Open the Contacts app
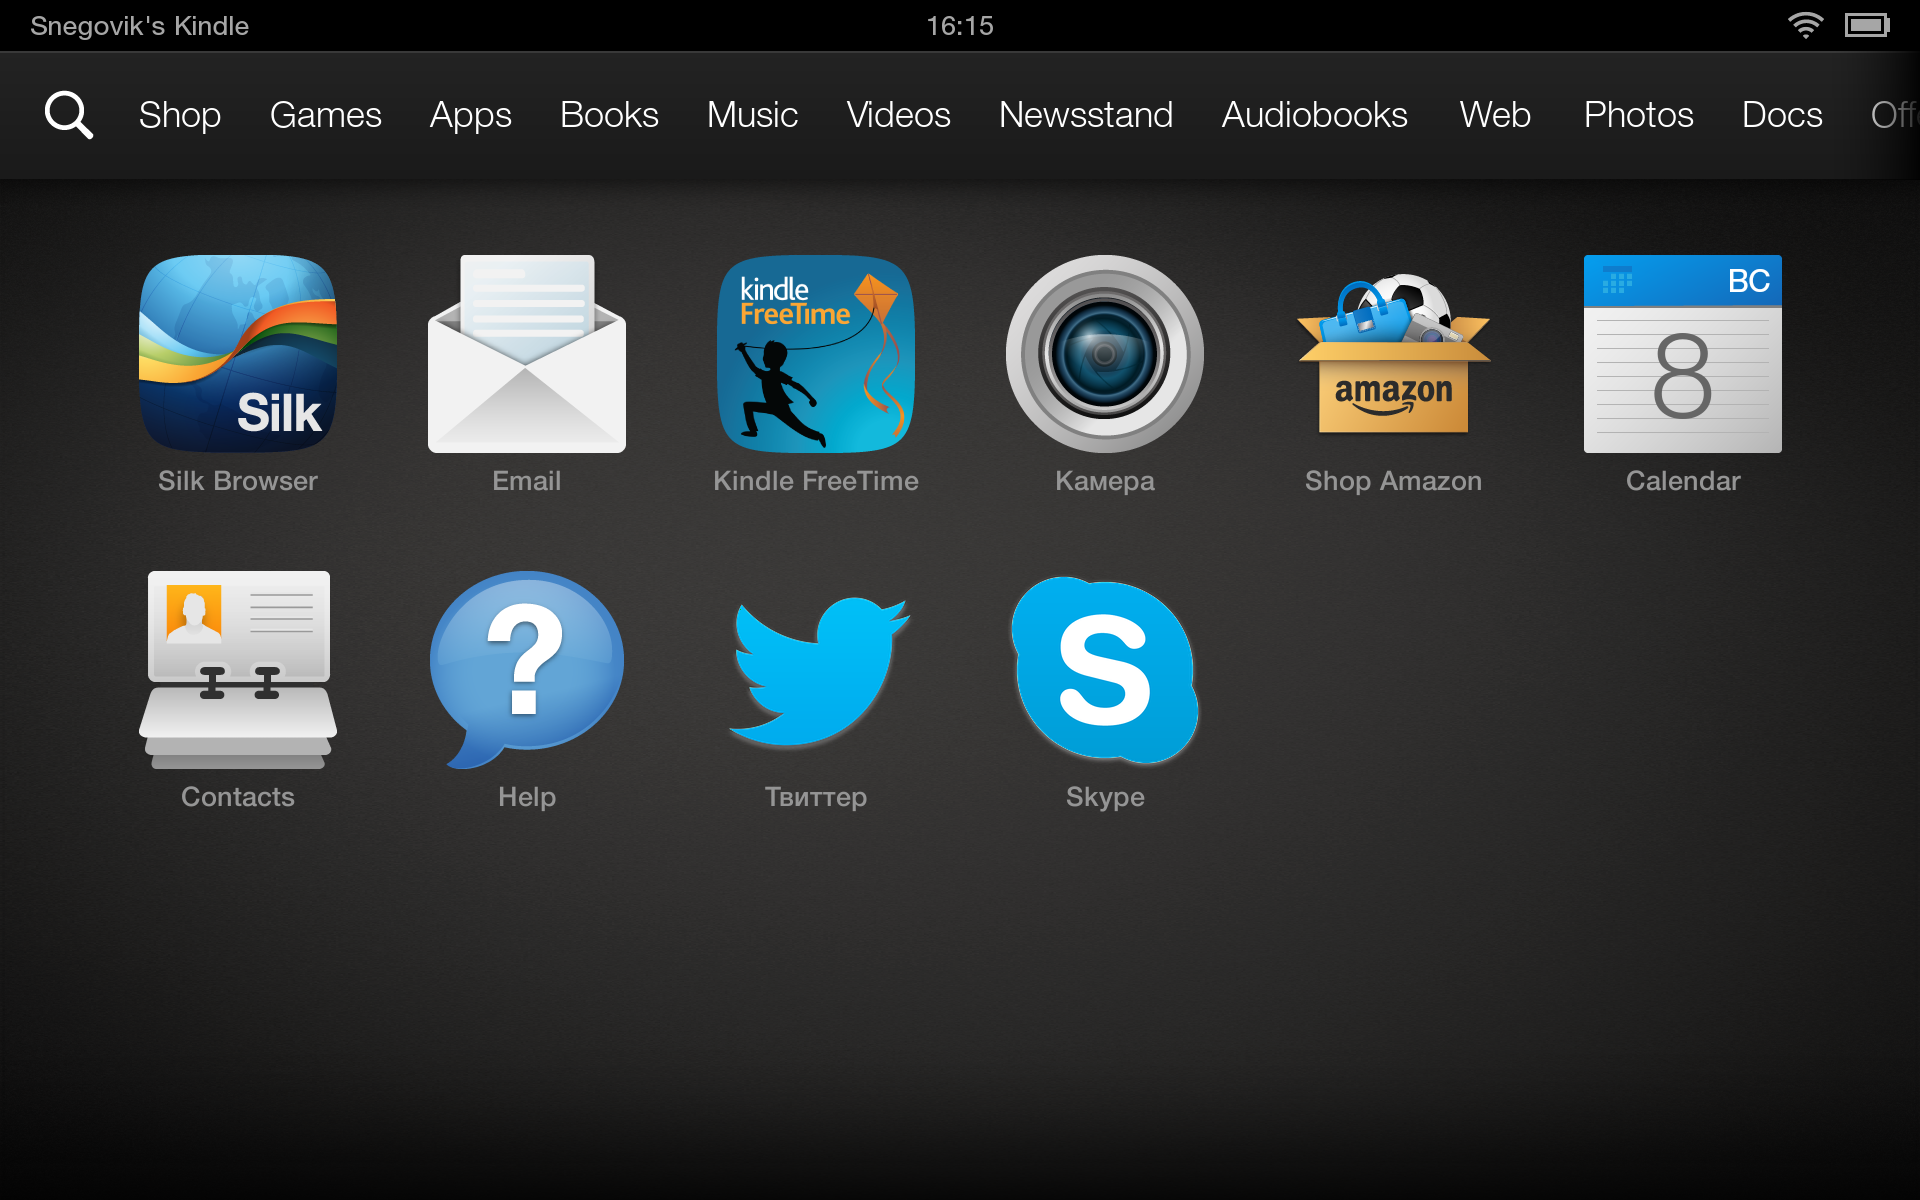 point(237,669)
